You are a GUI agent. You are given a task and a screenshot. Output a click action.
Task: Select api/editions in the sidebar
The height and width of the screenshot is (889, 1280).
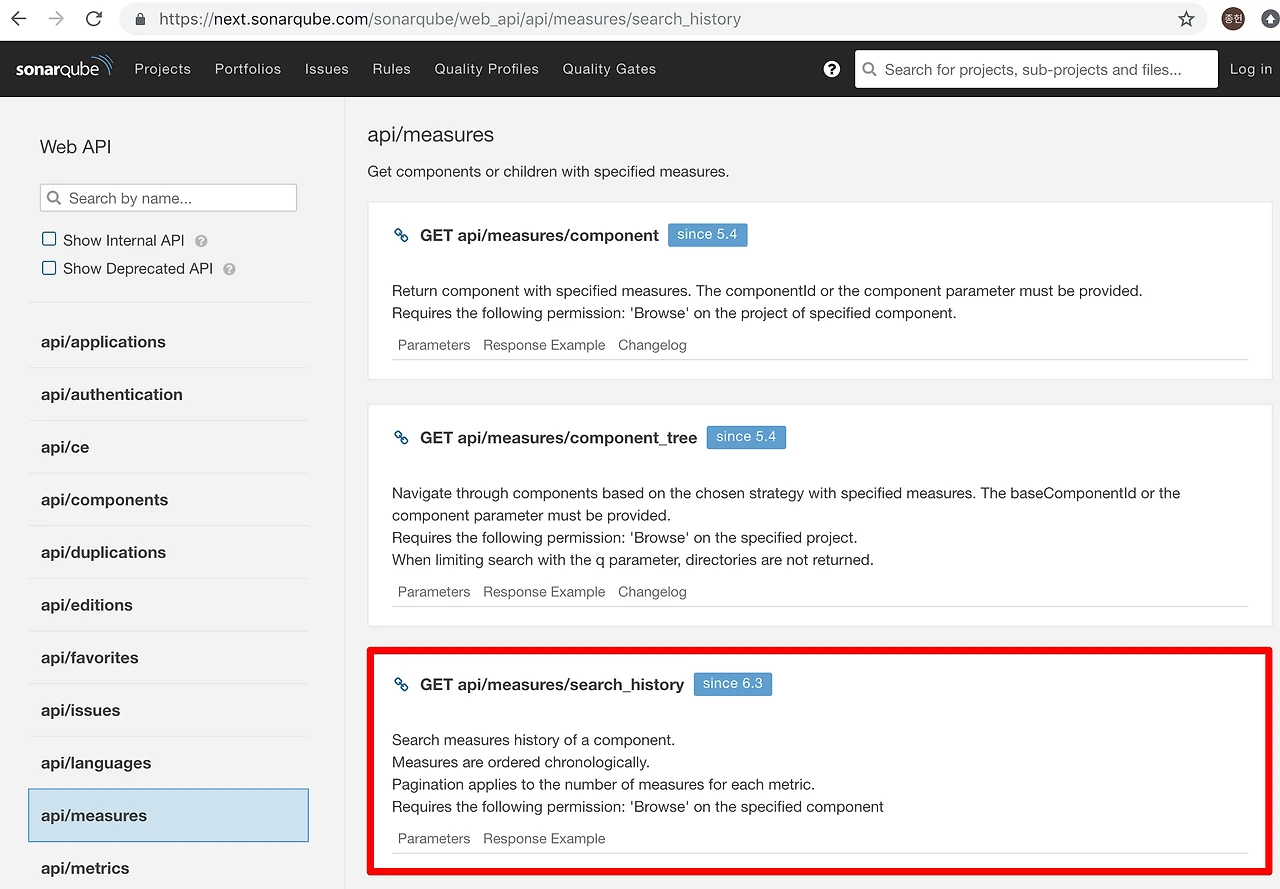168,605
